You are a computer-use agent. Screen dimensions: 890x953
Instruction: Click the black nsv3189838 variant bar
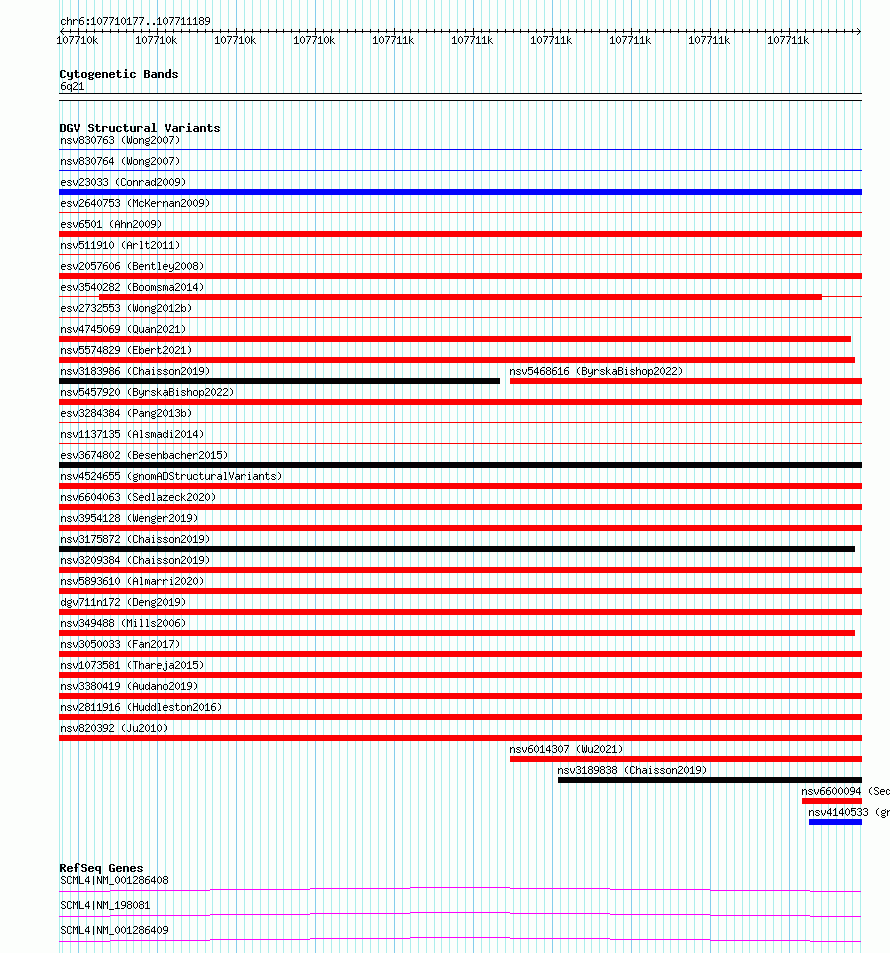[710, 780]
